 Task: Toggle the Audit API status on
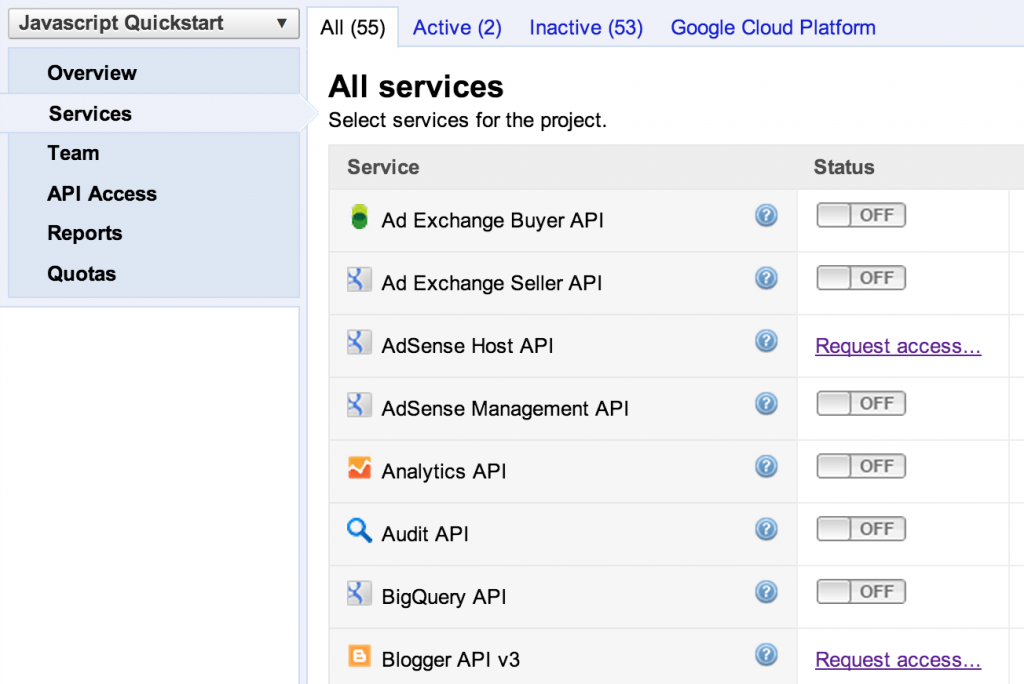[x=861, y=529]
